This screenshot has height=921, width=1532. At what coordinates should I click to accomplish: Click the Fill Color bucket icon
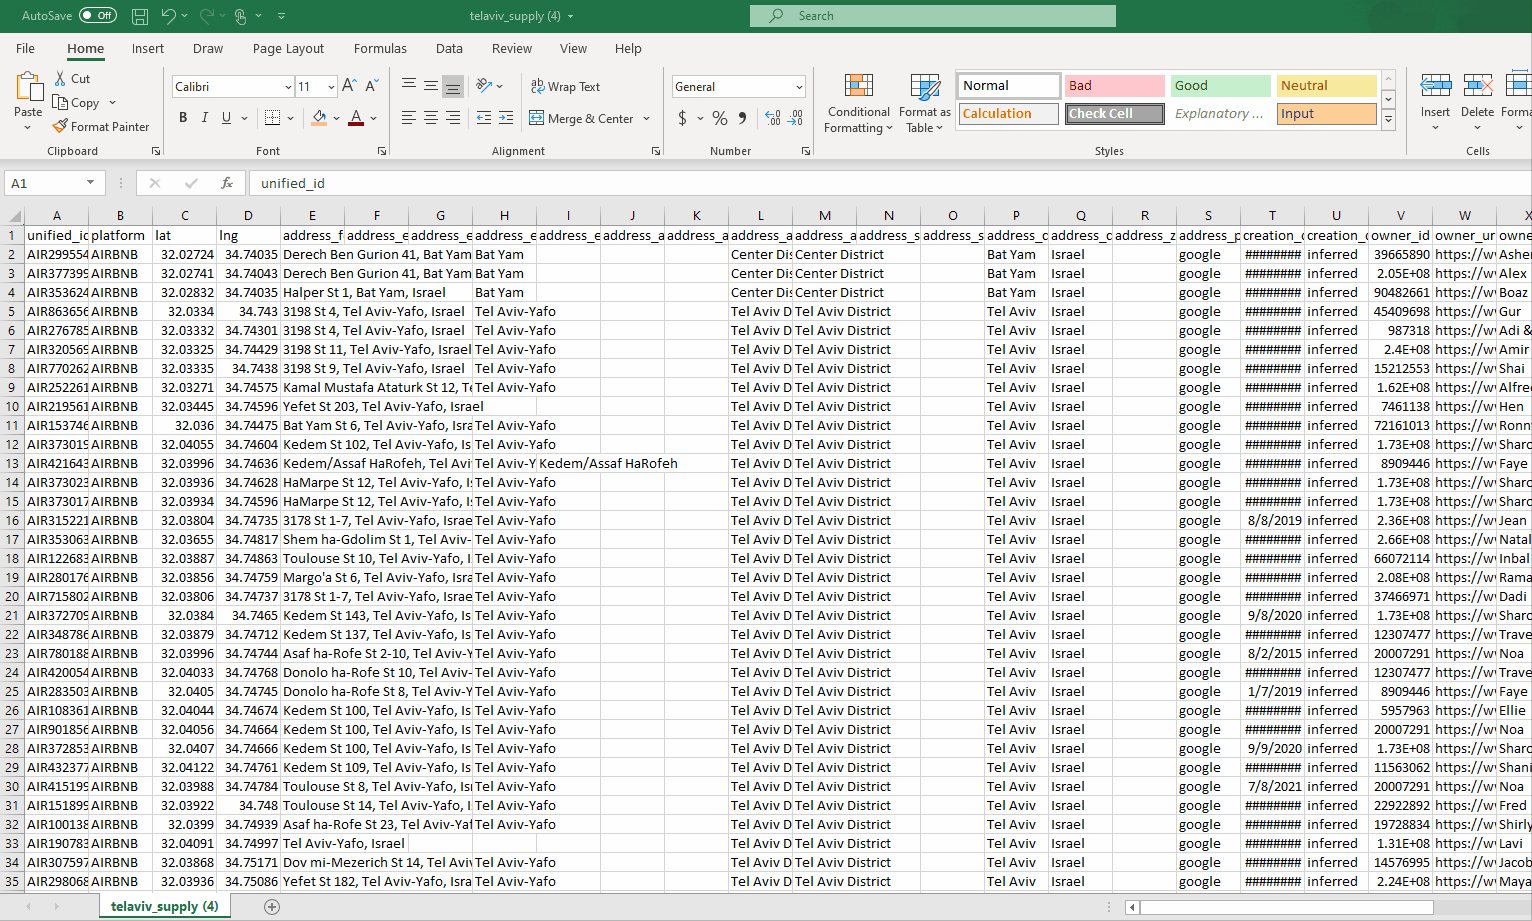(x=319, y=118)
